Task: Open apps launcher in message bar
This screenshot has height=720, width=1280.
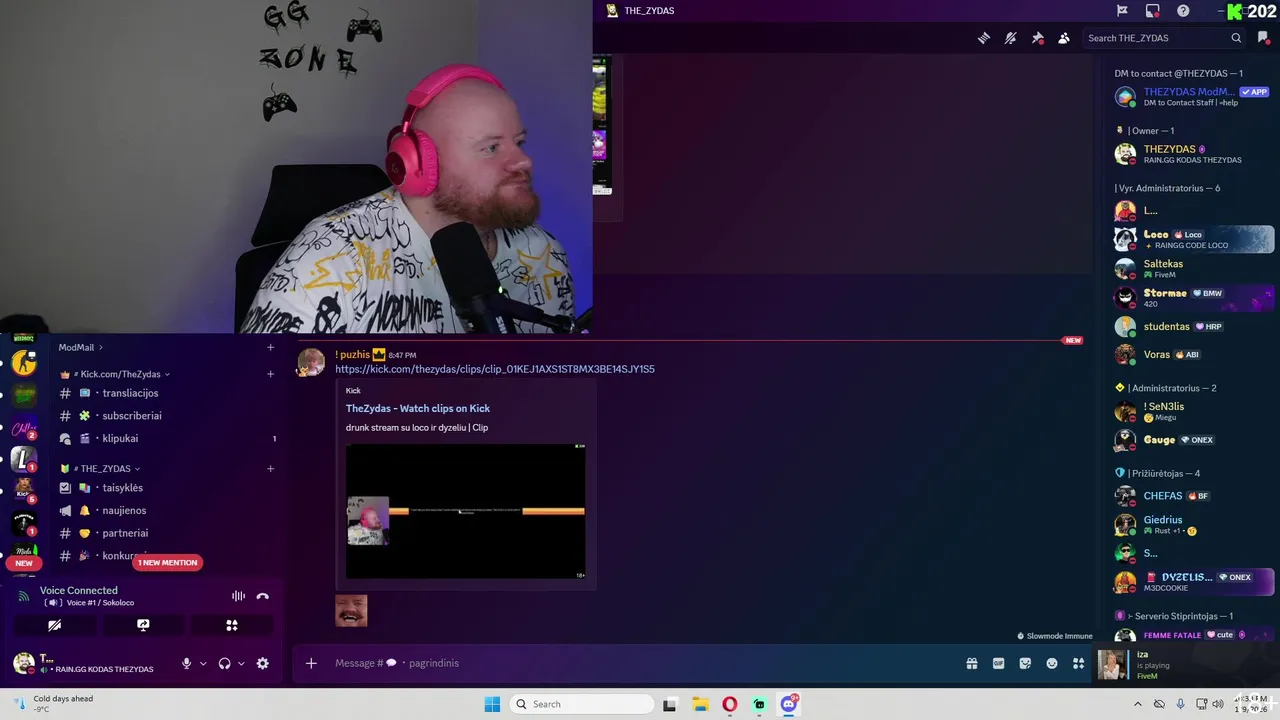Action: point(1078,663)
